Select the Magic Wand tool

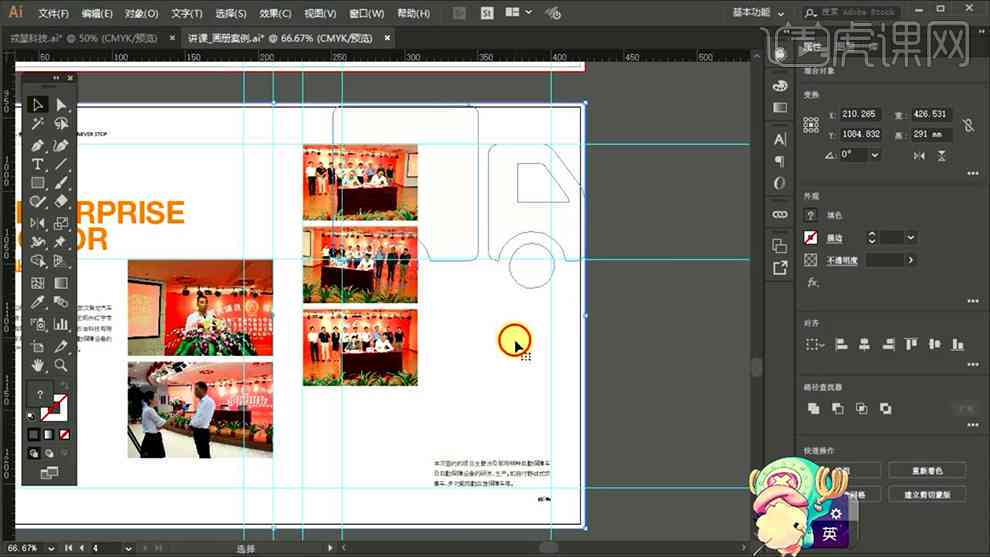pos(37,124)
